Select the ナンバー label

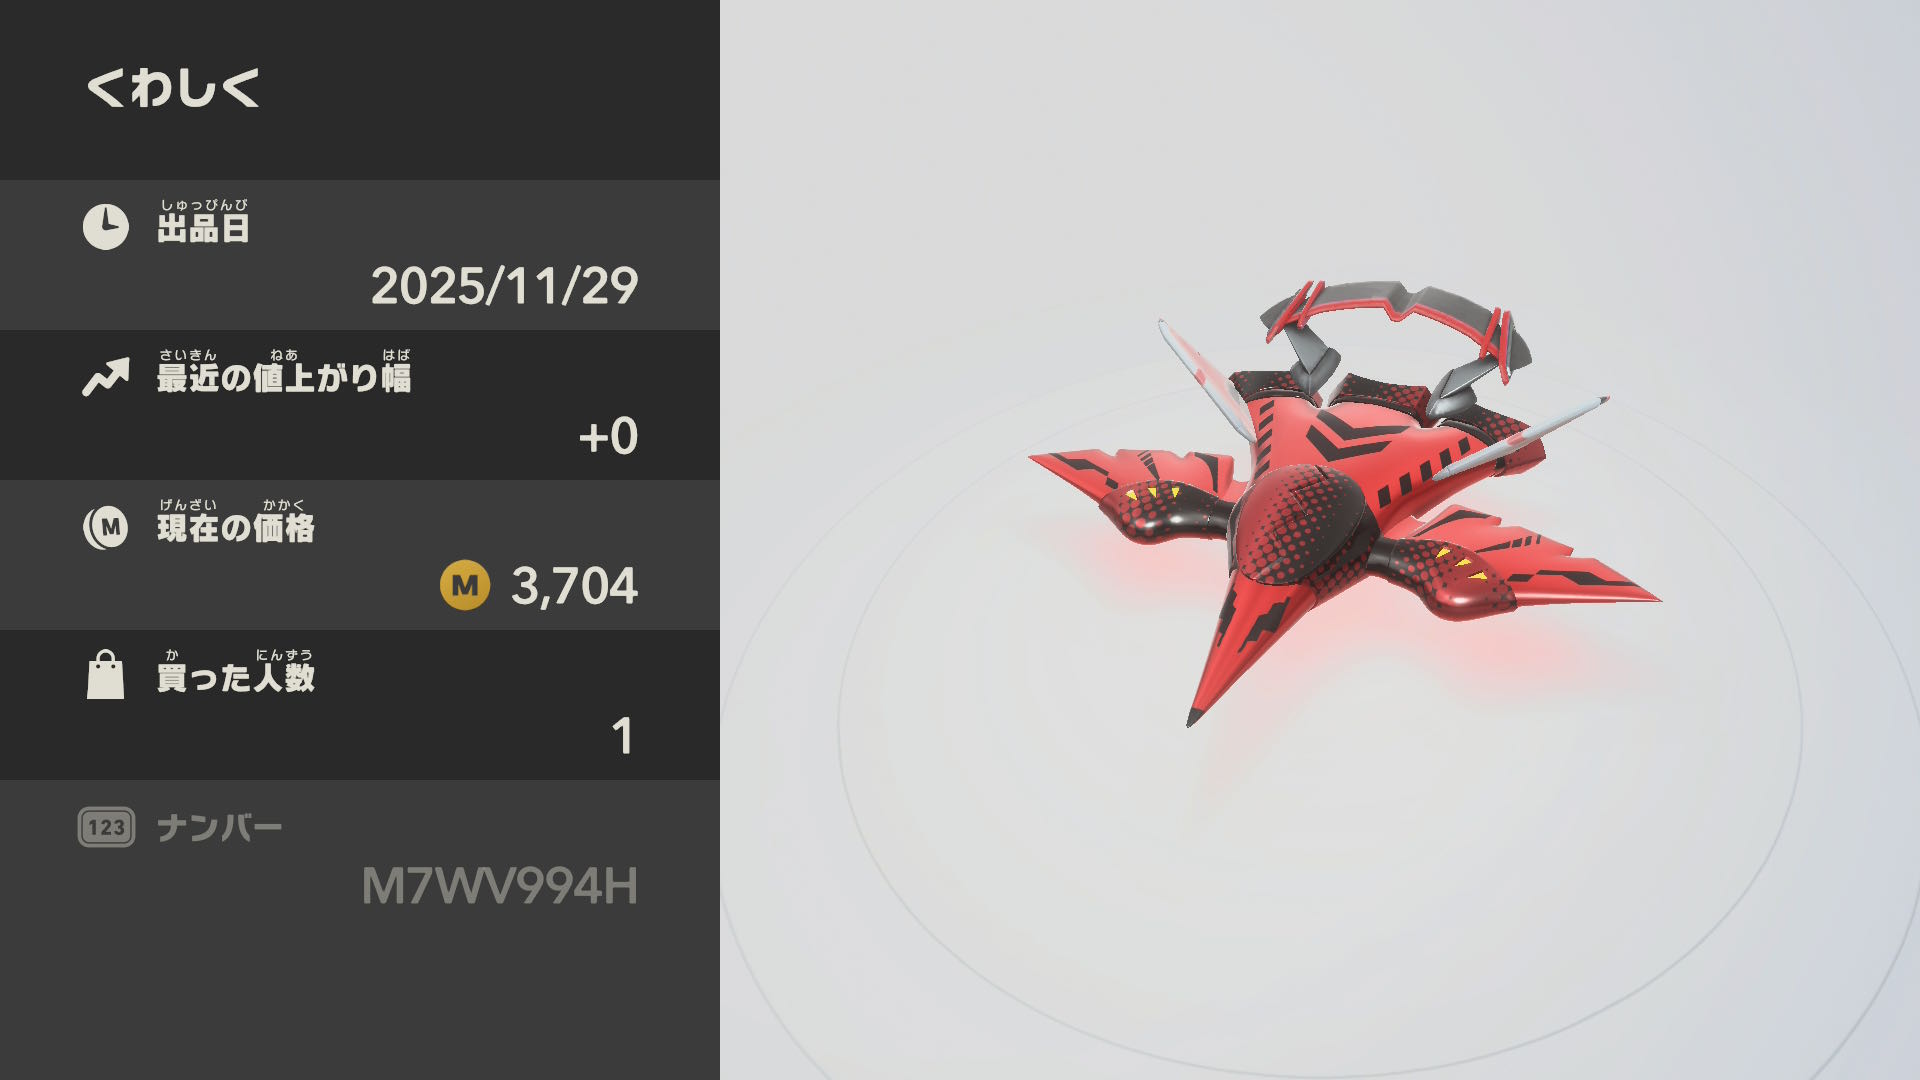(220, 828)
